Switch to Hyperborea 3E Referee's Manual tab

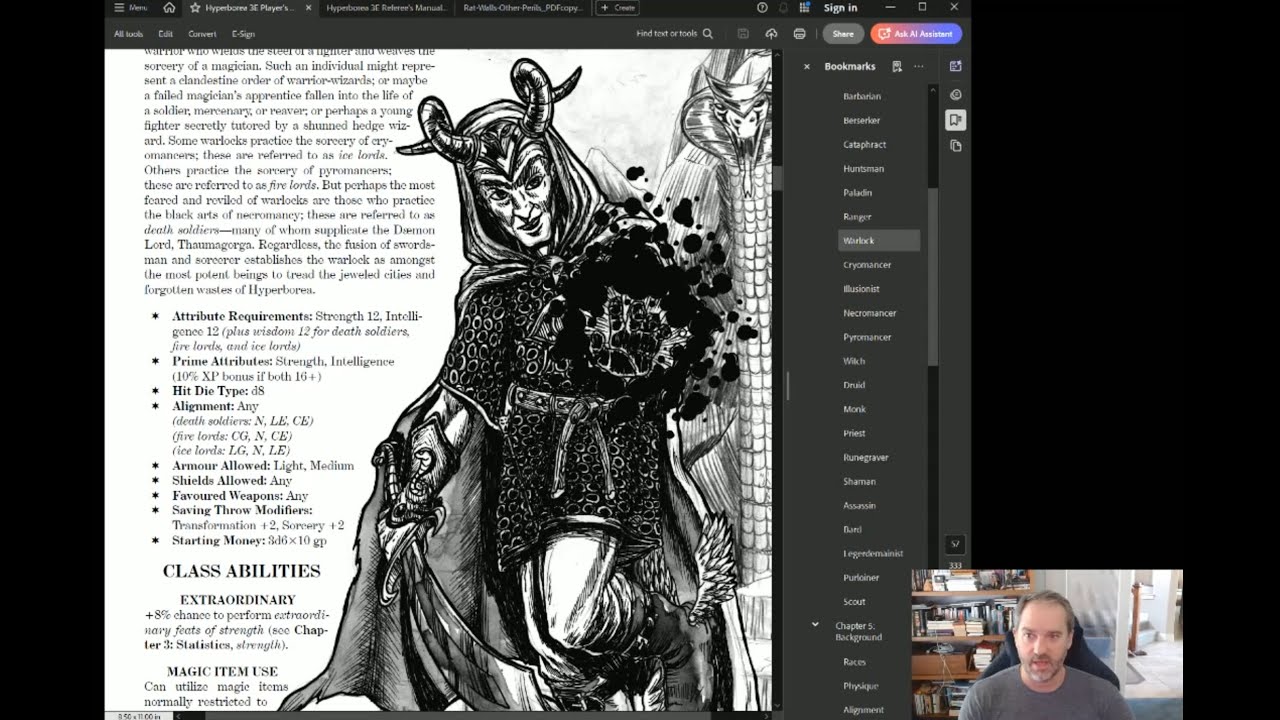coord(386,8)
